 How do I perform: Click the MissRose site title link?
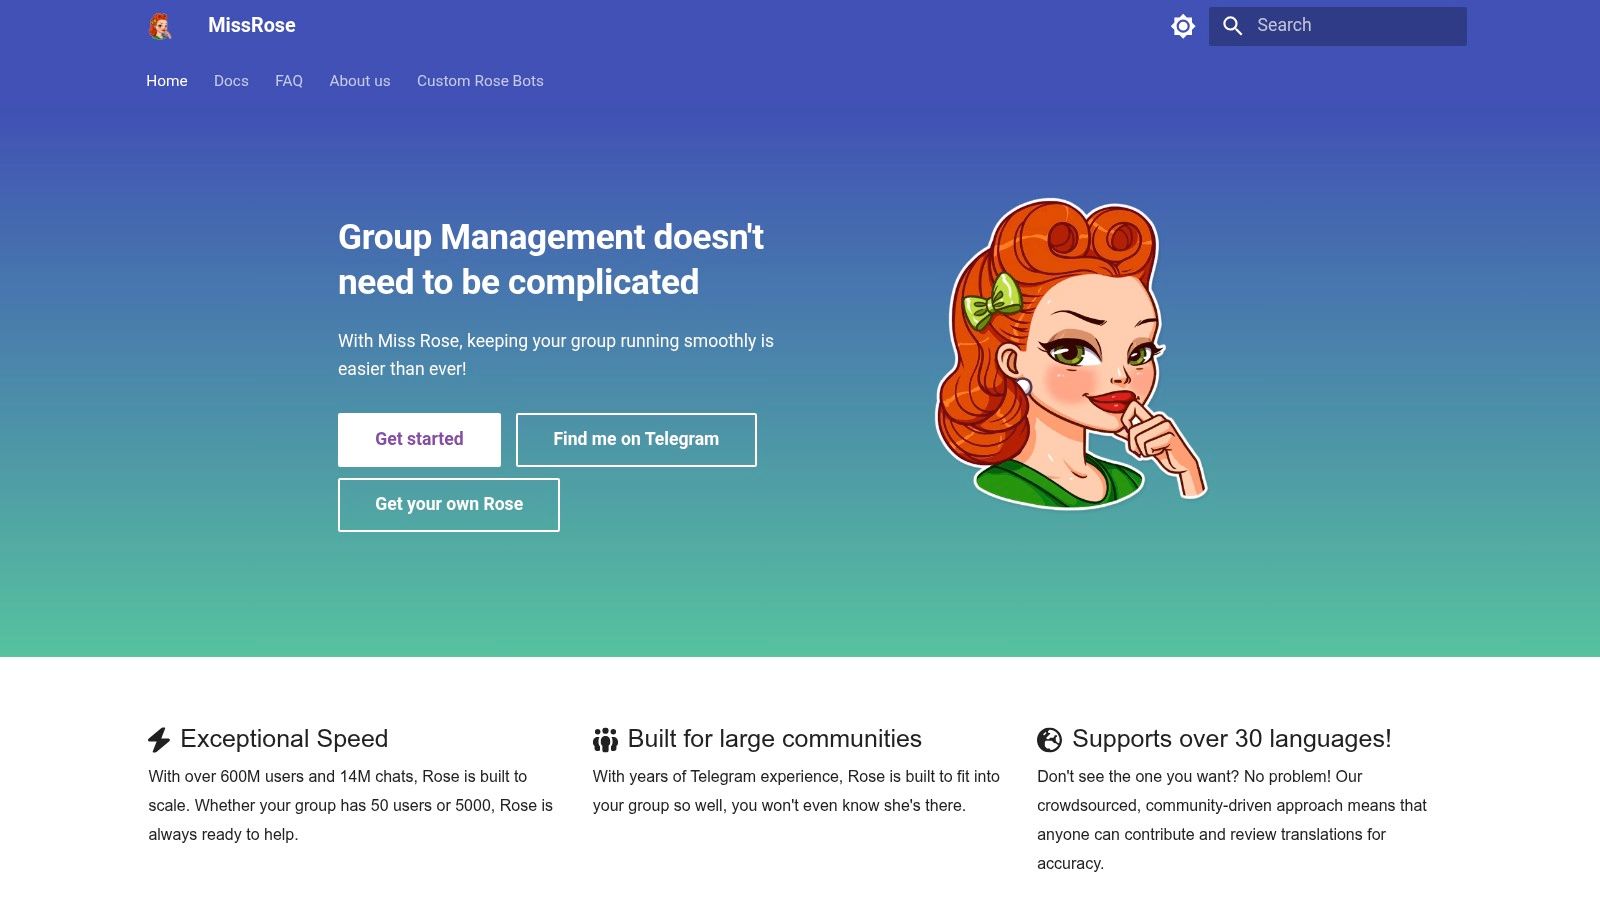[x=252, y=26]
